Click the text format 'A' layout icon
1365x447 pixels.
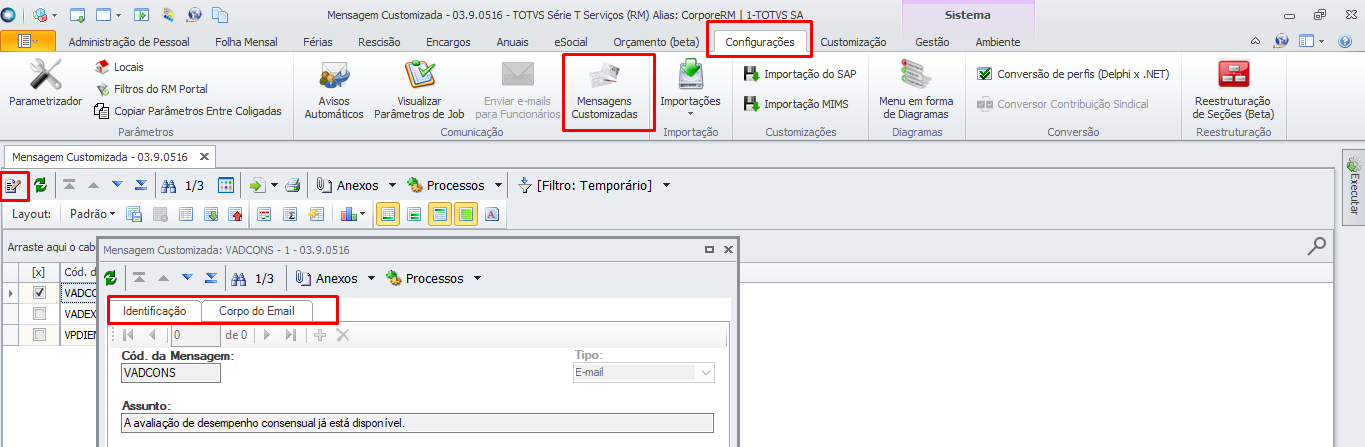[492, 214]
